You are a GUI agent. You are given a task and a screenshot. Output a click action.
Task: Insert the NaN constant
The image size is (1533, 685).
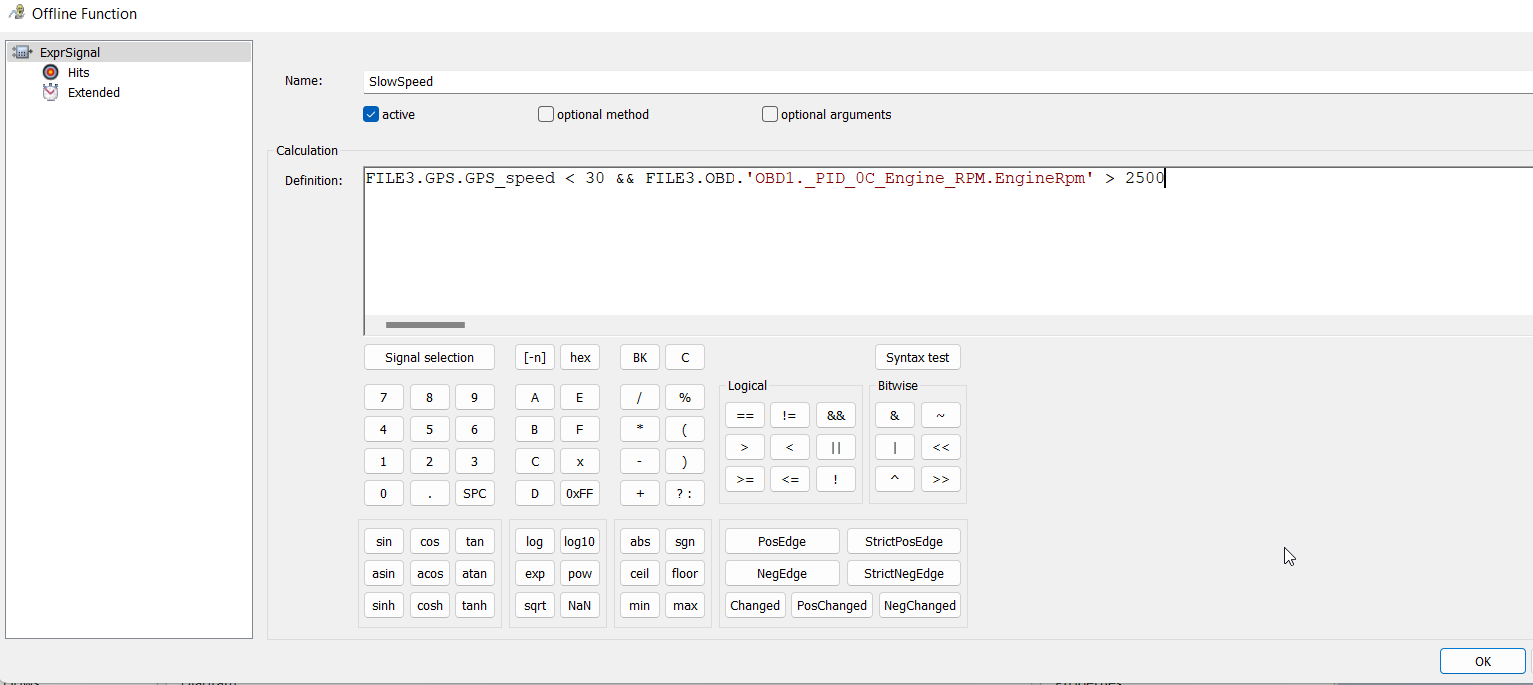click(580, 605)
